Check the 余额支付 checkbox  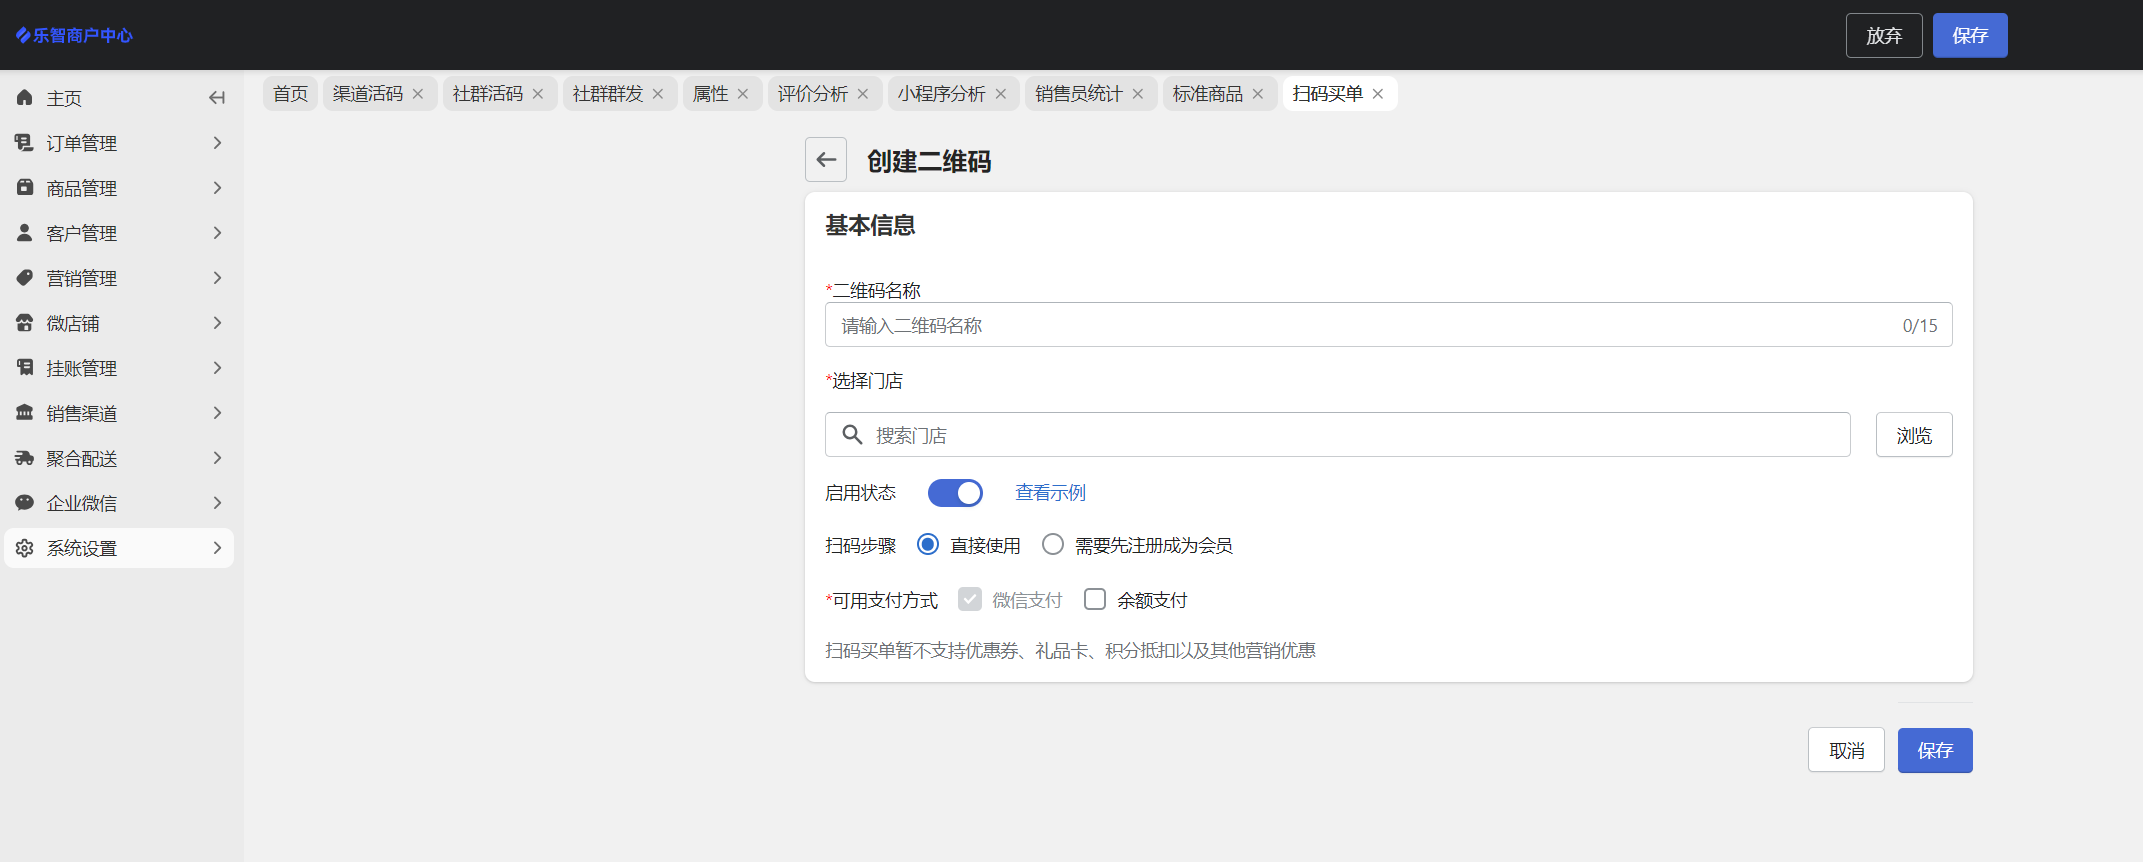tap(1095, 600)
